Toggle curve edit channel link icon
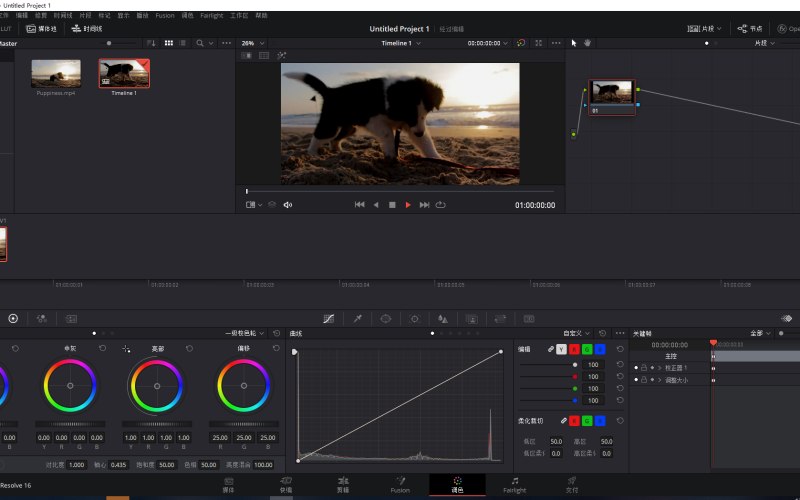This screenshot has height=500, width=800. [551, 349]
